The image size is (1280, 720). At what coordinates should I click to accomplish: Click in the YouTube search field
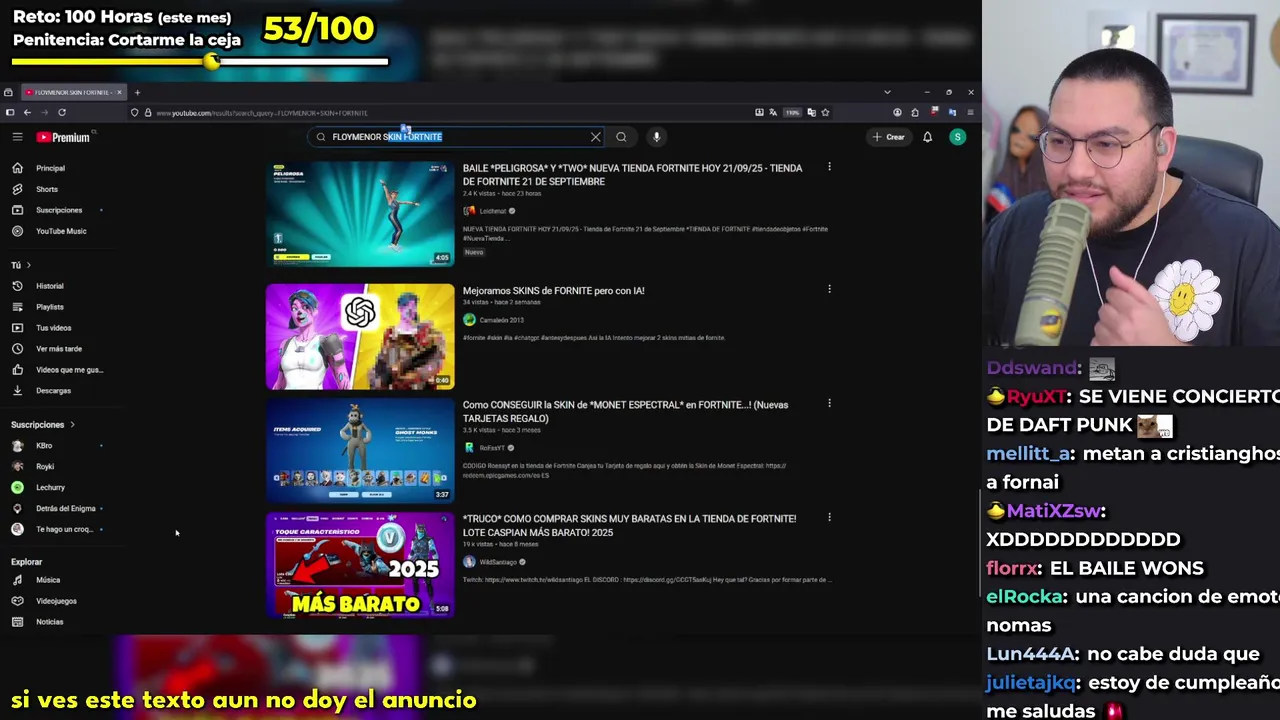455,137
